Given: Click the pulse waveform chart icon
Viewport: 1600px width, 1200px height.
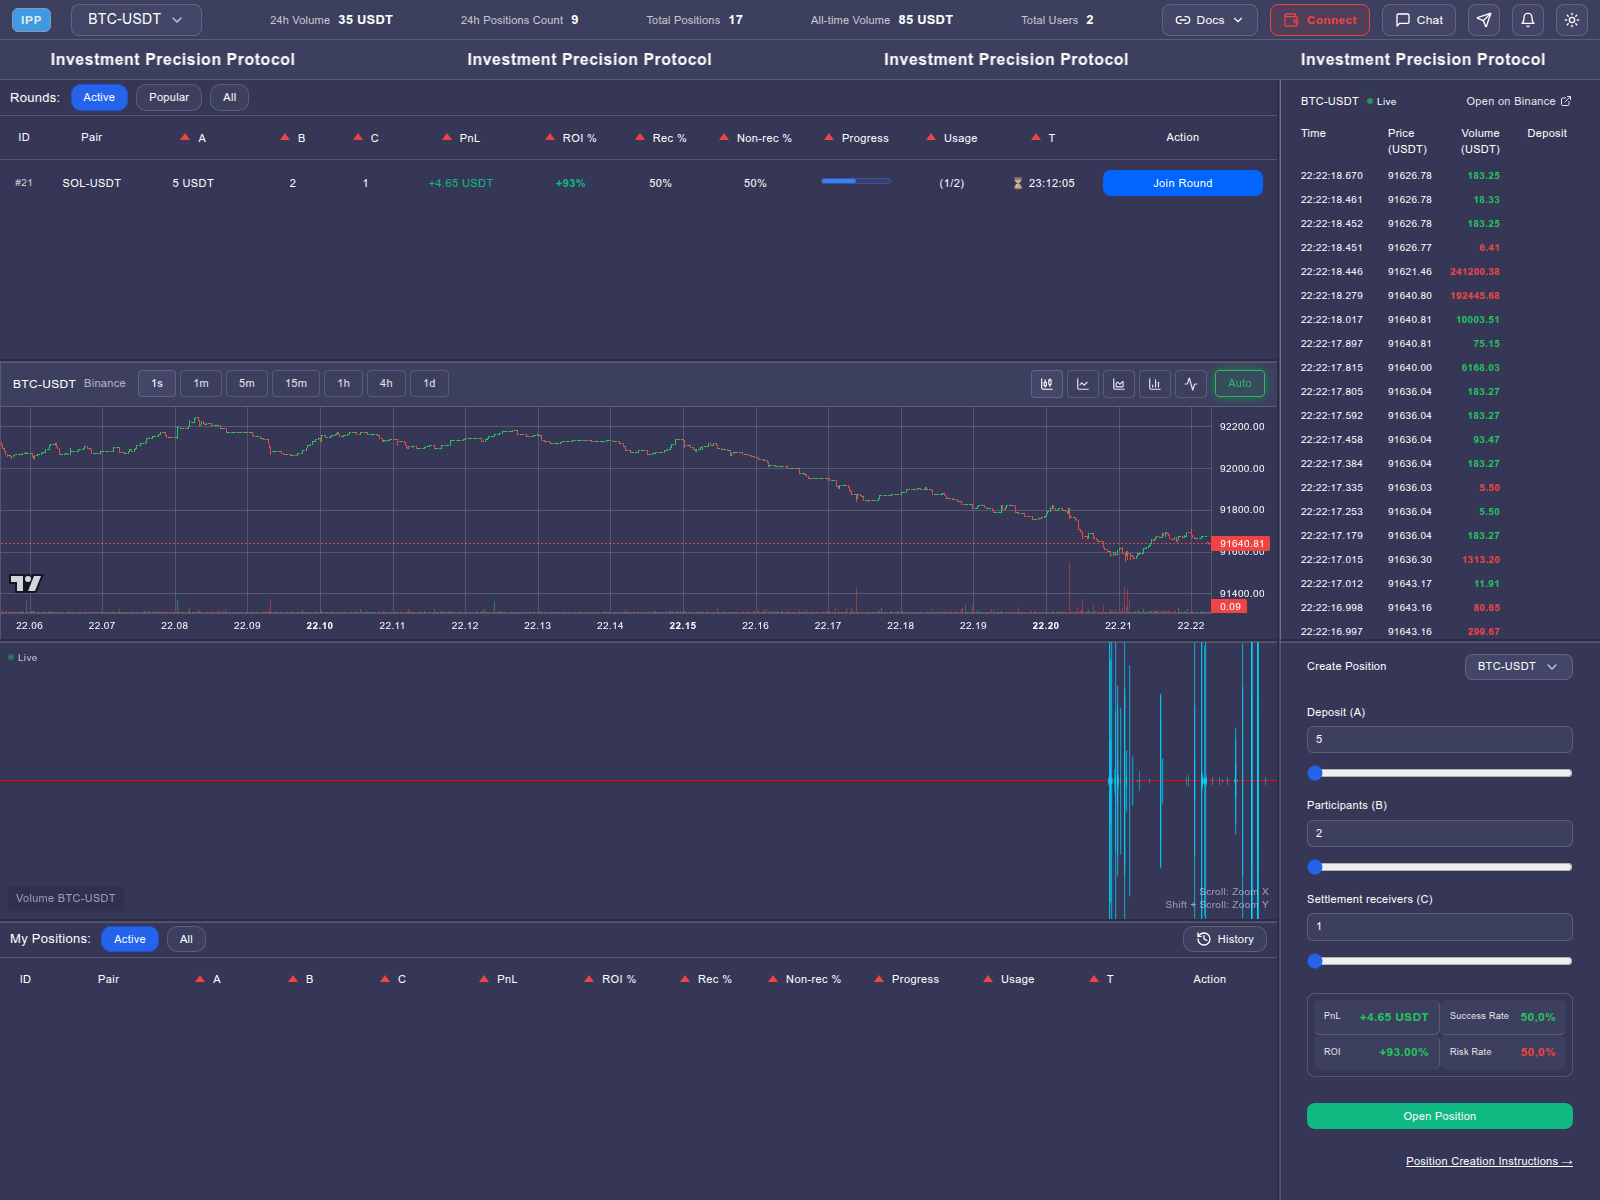Looking at the screenshot, I should (x=1191, y=384).
